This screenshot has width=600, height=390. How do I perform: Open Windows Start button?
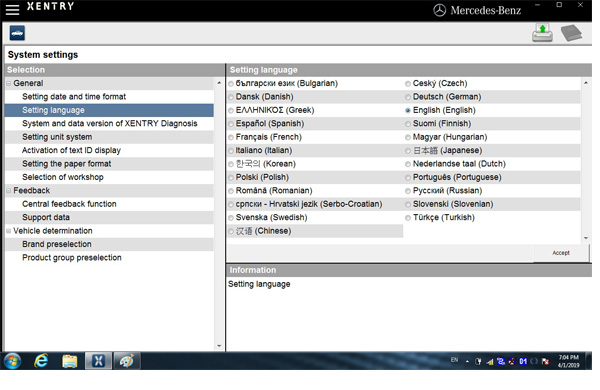tap(13, 361)
